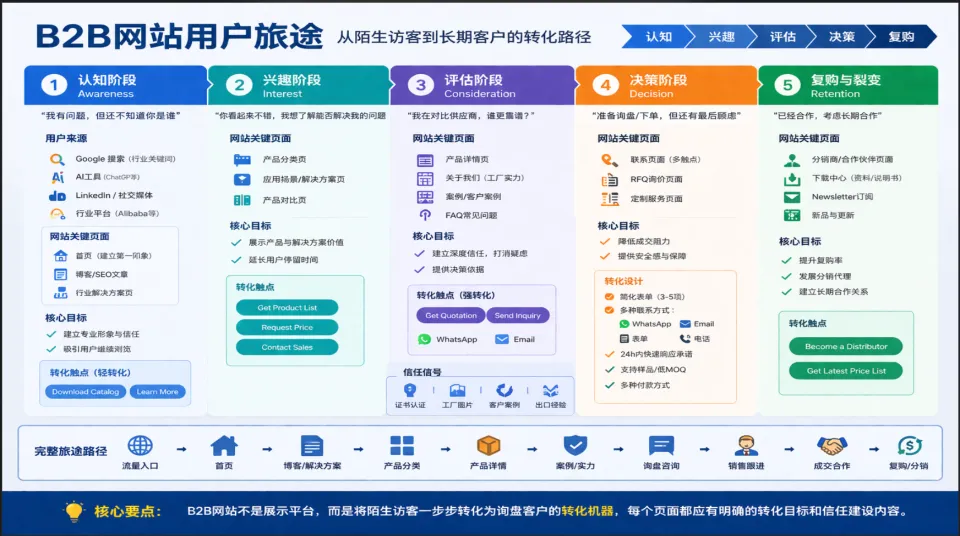960x536 pixels.
Task: Click the 简化表单 (3-5项) orange checkmark
Action: pos(609,296)
